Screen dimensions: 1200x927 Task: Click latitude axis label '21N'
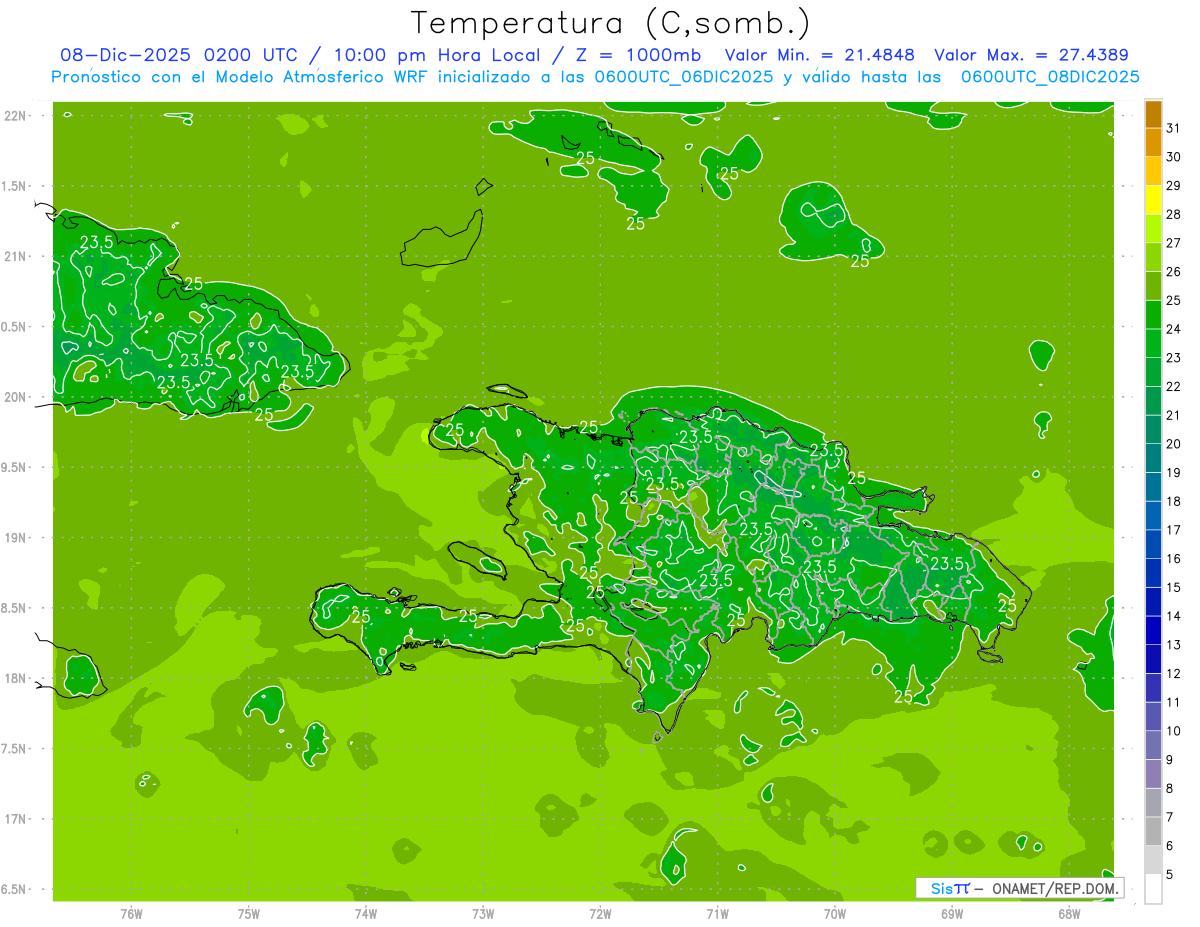pos(16,257)
